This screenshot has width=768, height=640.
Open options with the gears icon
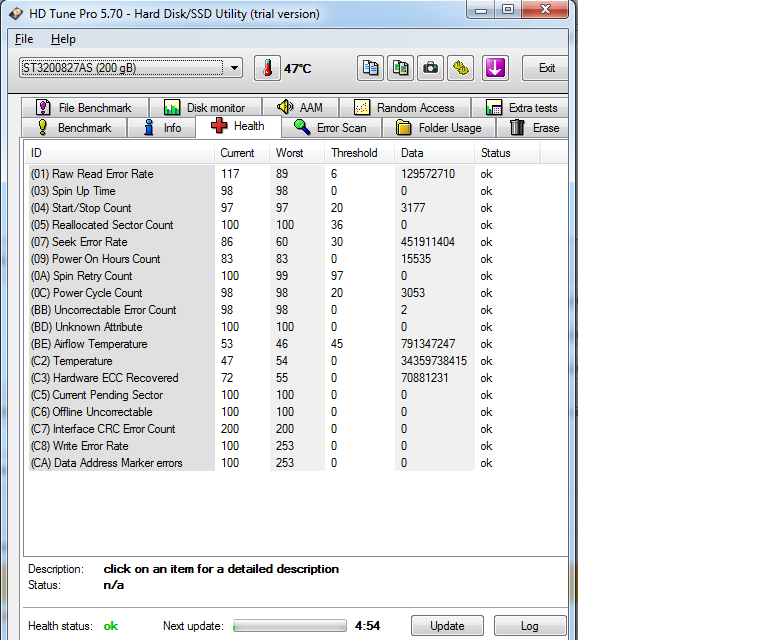(461, 68)
